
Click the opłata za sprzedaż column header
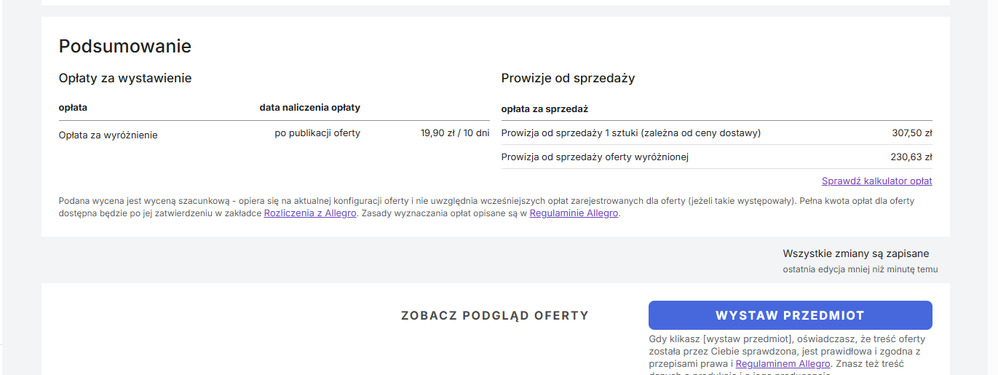[544, 109]
